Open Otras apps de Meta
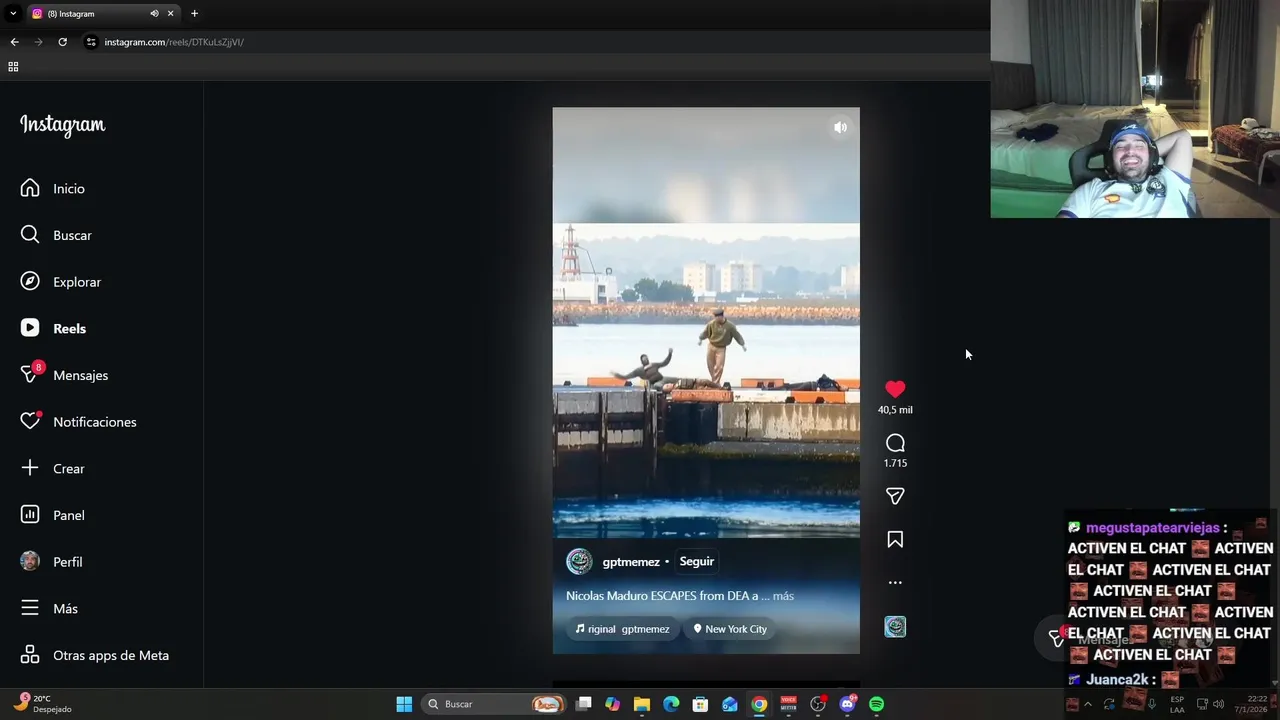 click(95, 655)
